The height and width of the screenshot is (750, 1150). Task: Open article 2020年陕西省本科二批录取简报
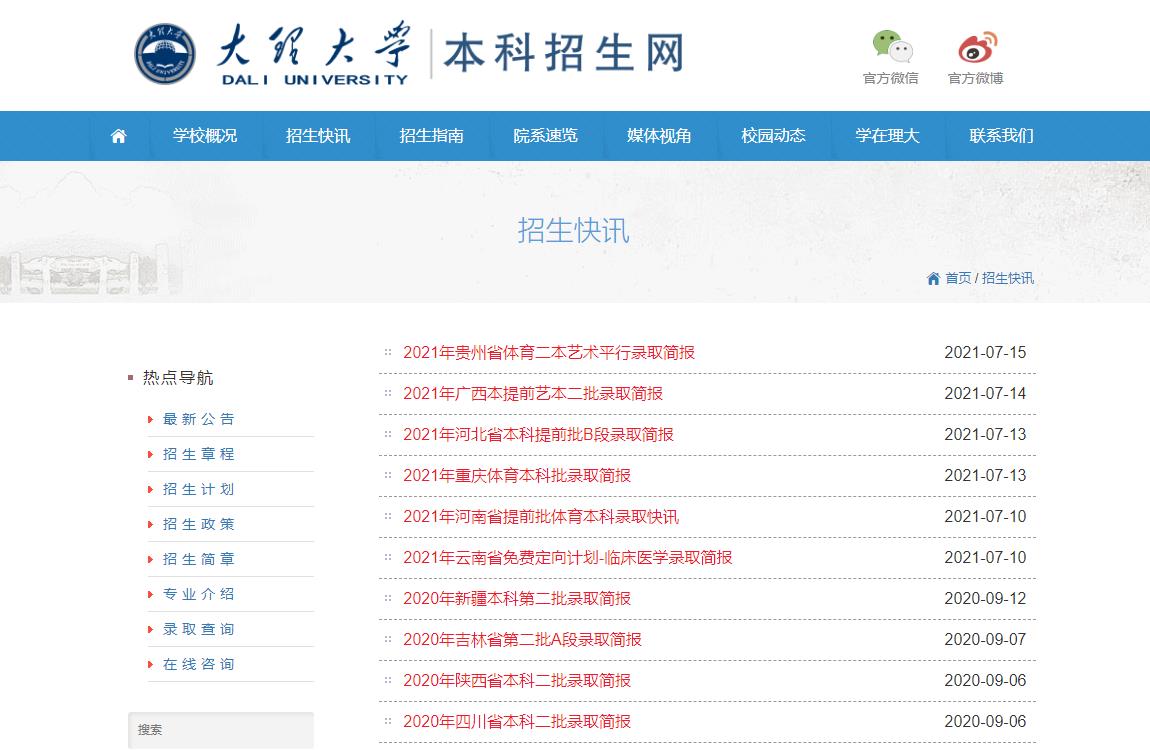pos(517,681)
